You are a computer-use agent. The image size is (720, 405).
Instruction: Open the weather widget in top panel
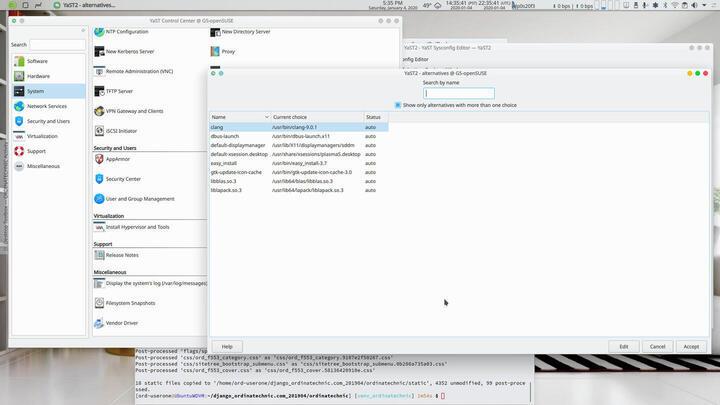click(433, 6)
